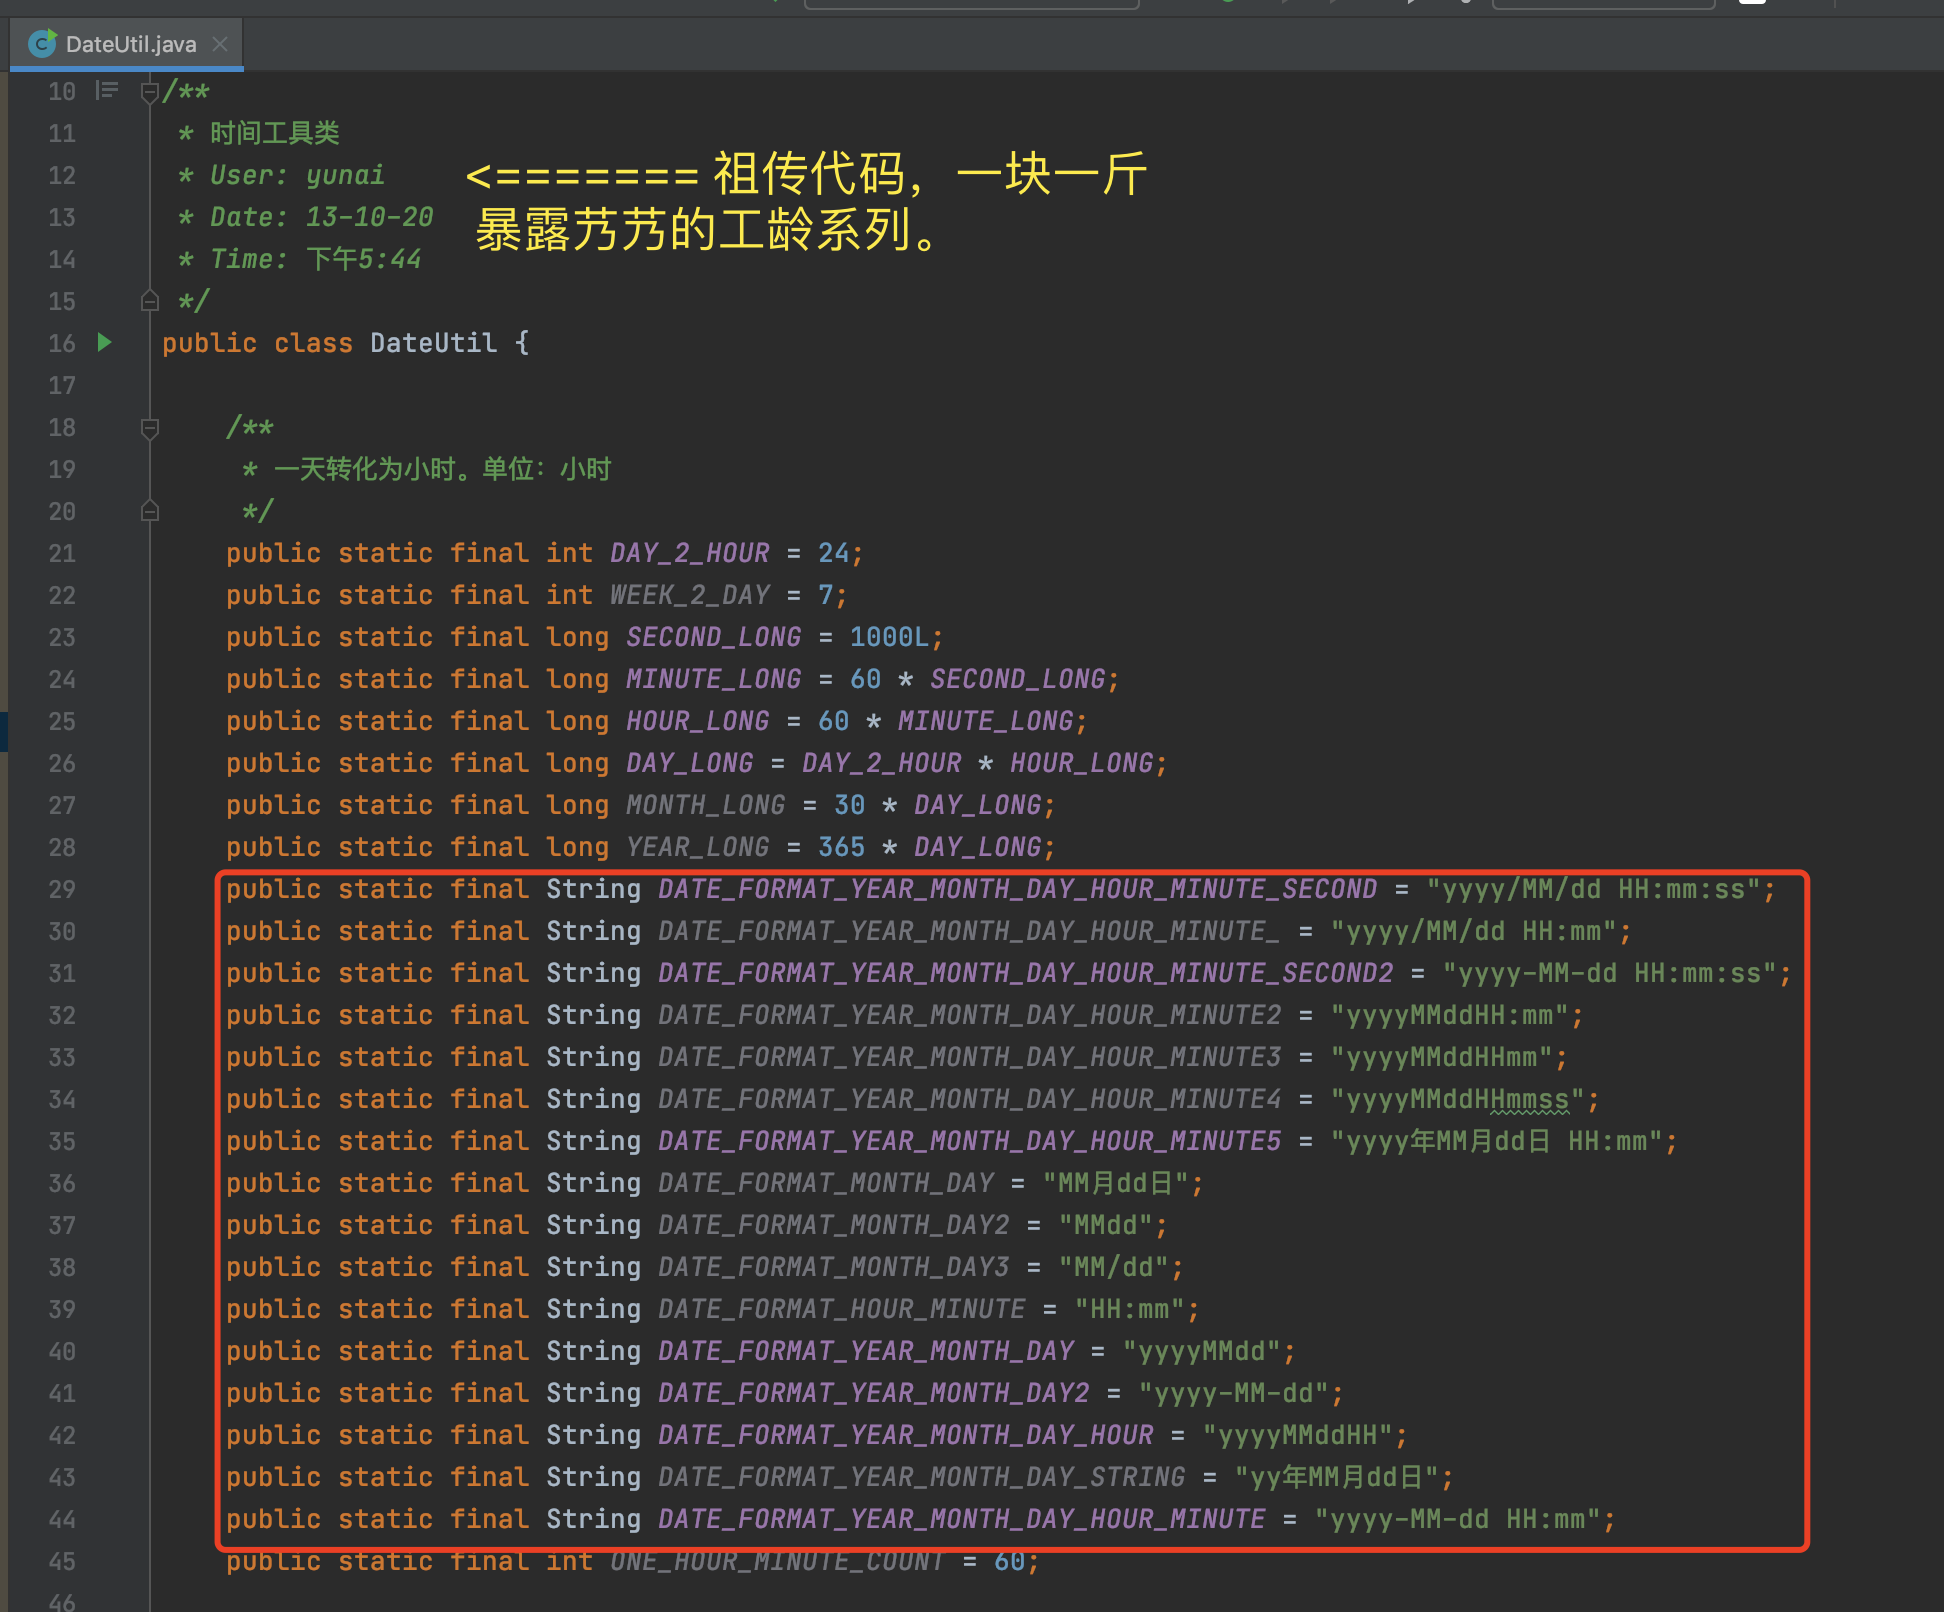1944x1612 pixels.
Task: Click the Java class icon on DateUtil.java tab
Action: coord(42,44)
